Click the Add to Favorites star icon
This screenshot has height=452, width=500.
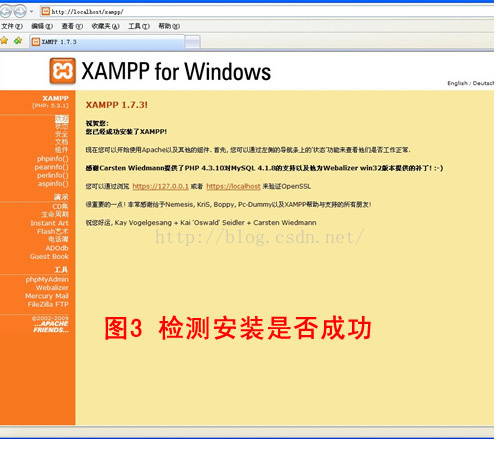pyautogui.click(x=18, y=41)
